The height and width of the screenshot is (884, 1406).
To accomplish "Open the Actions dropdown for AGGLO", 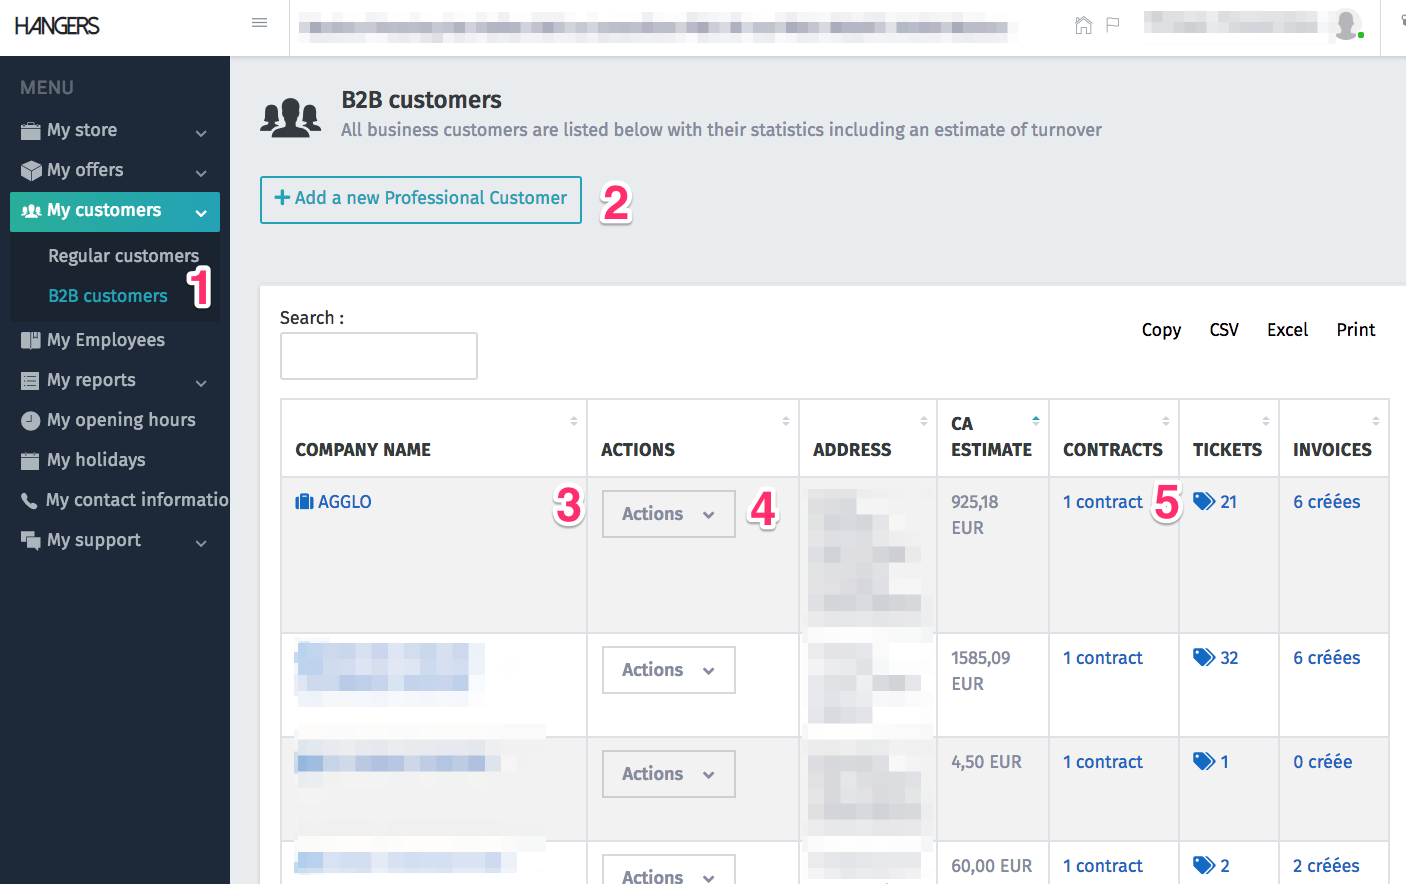I will click(668, 514).
